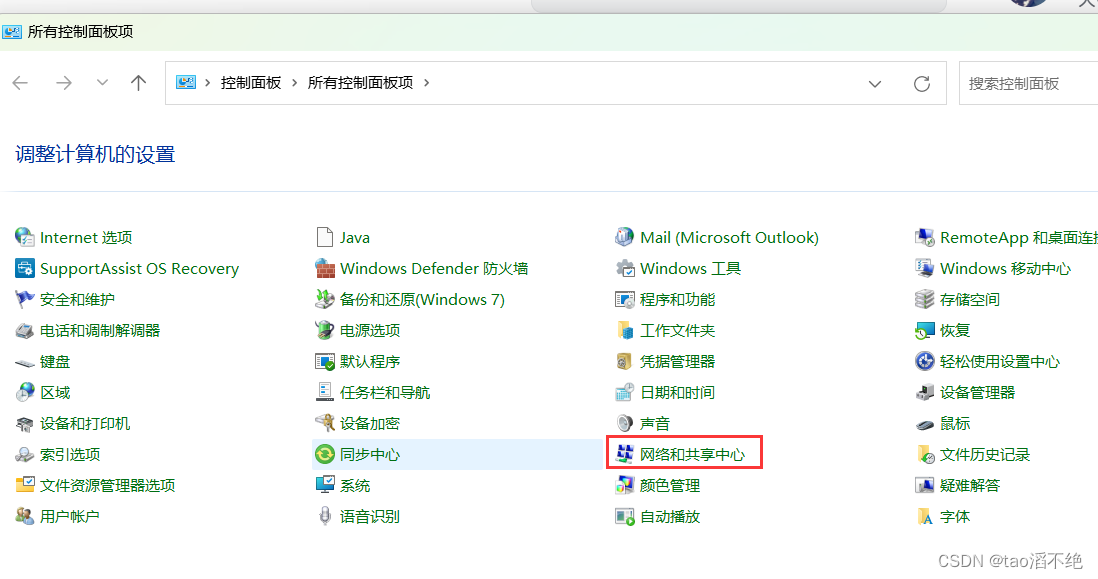Click the address bar control panel icon
The height and width of the screenshot is (579, 1098).
(186, 83)
